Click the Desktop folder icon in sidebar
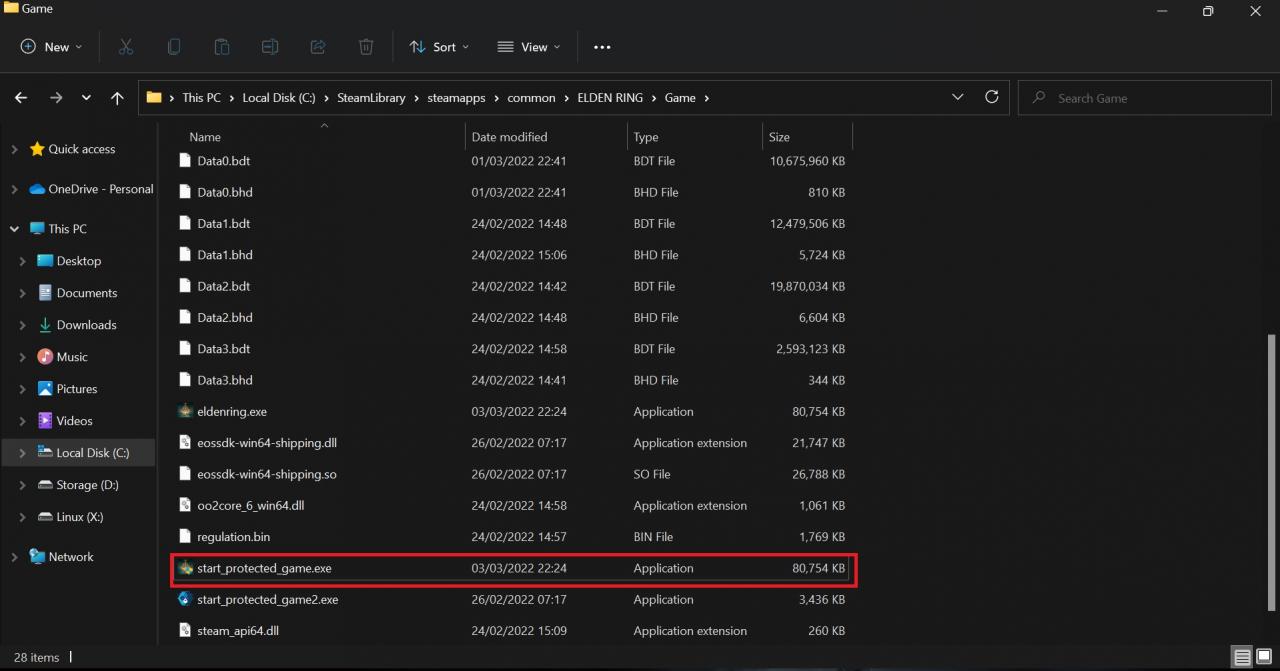Viewport: 1280px width, 671px height. [45, 261]
